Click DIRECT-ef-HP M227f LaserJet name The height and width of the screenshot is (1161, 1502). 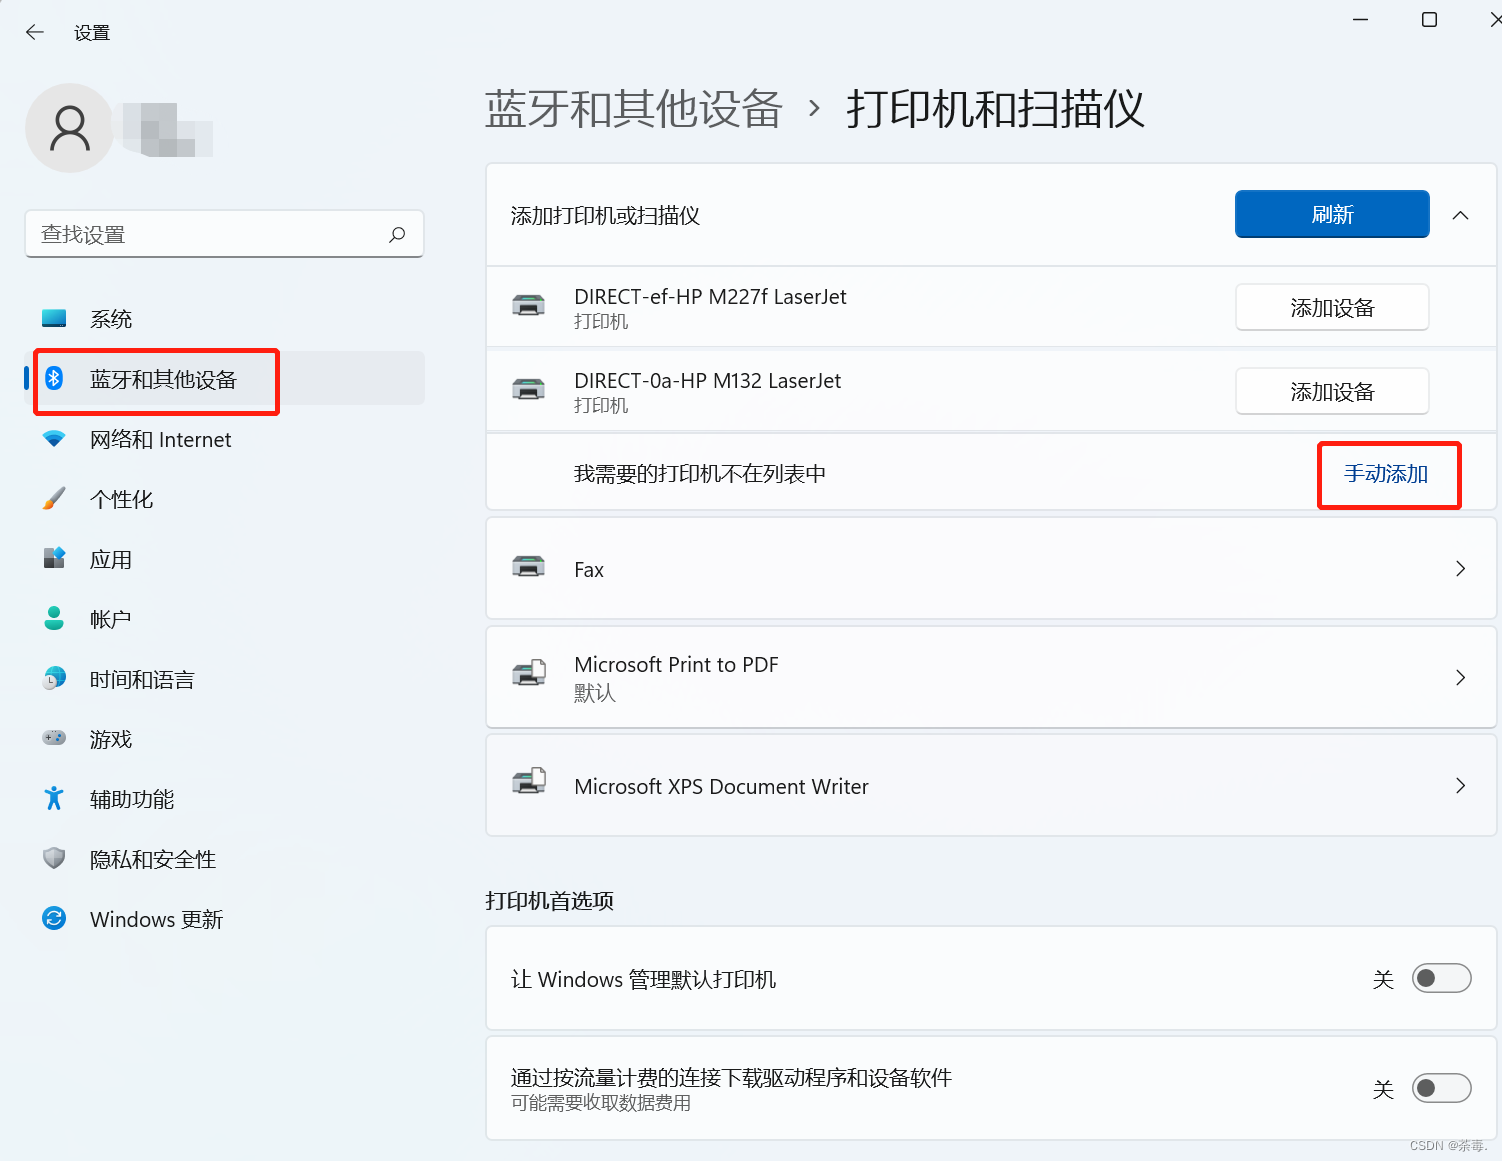click(x=710, y=296)
